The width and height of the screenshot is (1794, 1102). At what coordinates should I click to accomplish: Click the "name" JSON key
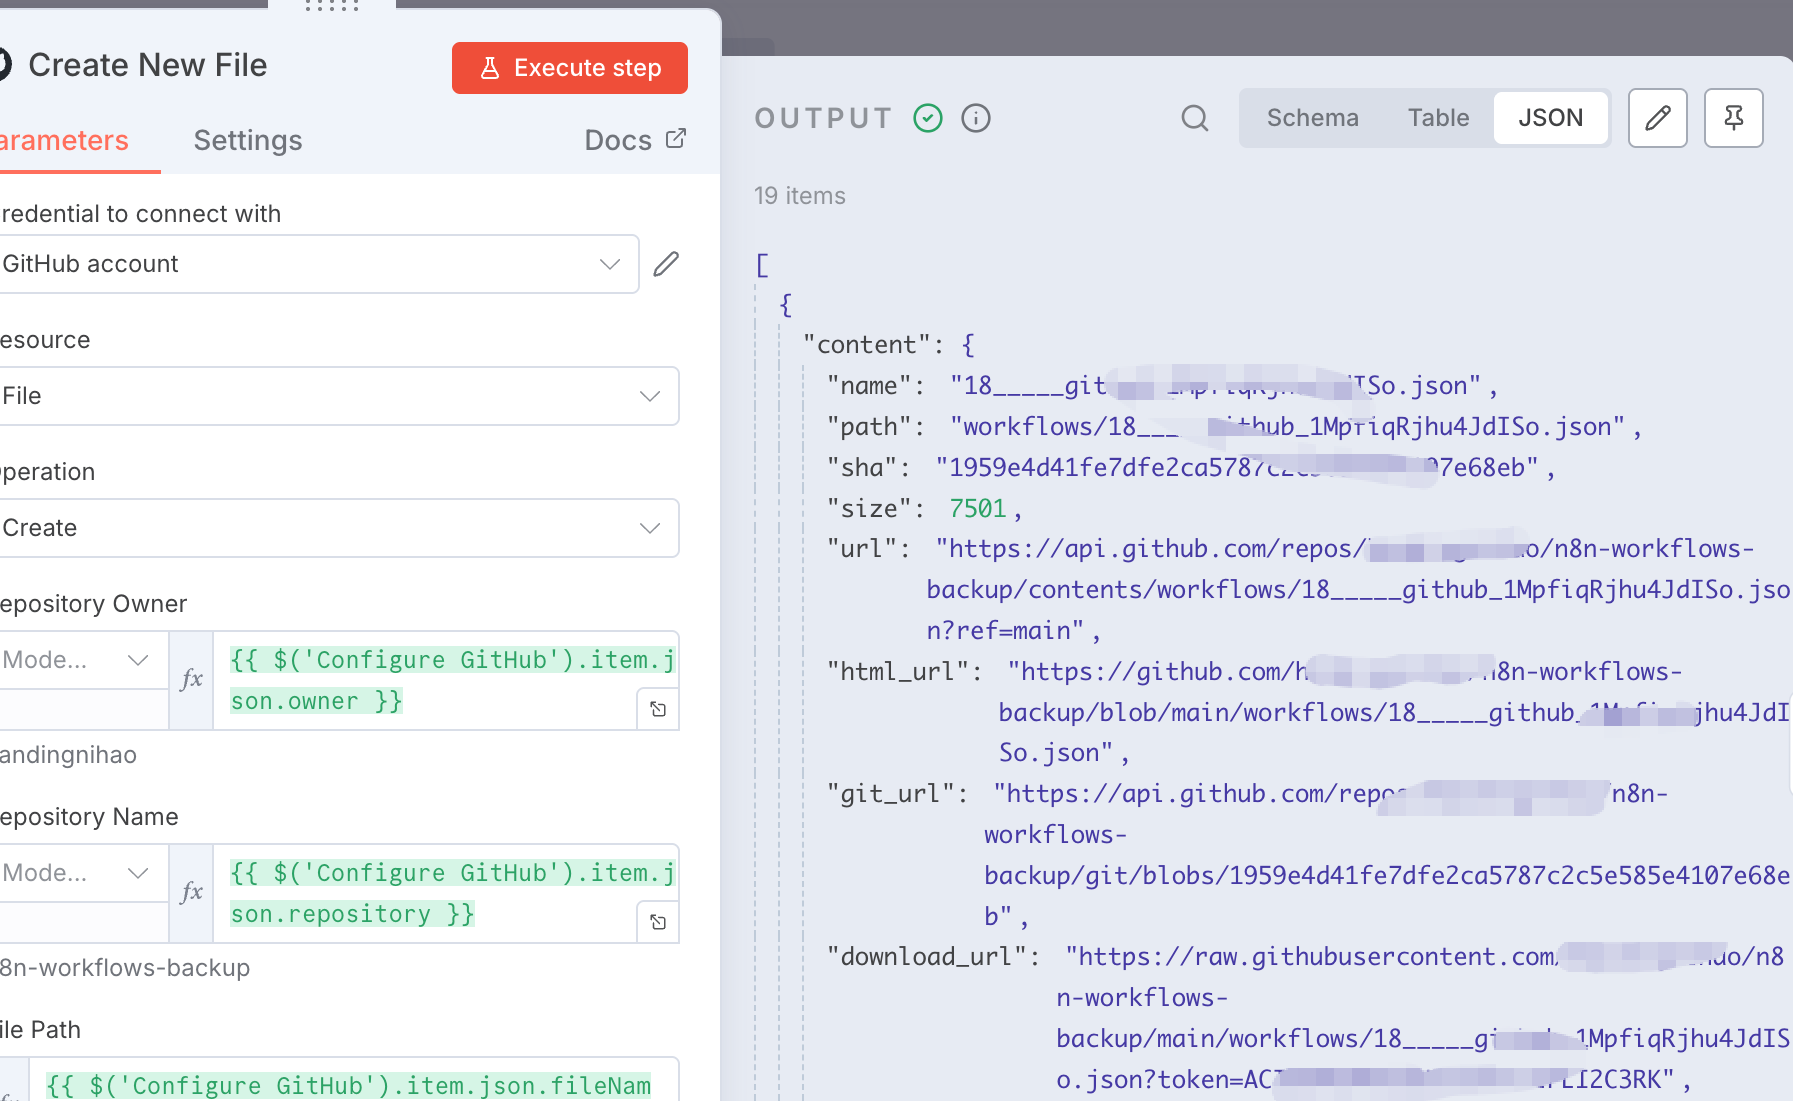869,386
